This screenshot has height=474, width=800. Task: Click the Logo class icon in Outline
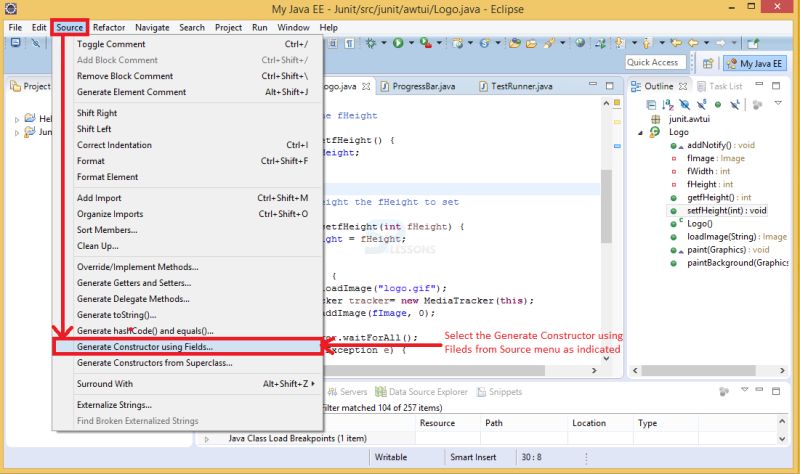coord(655,132)
